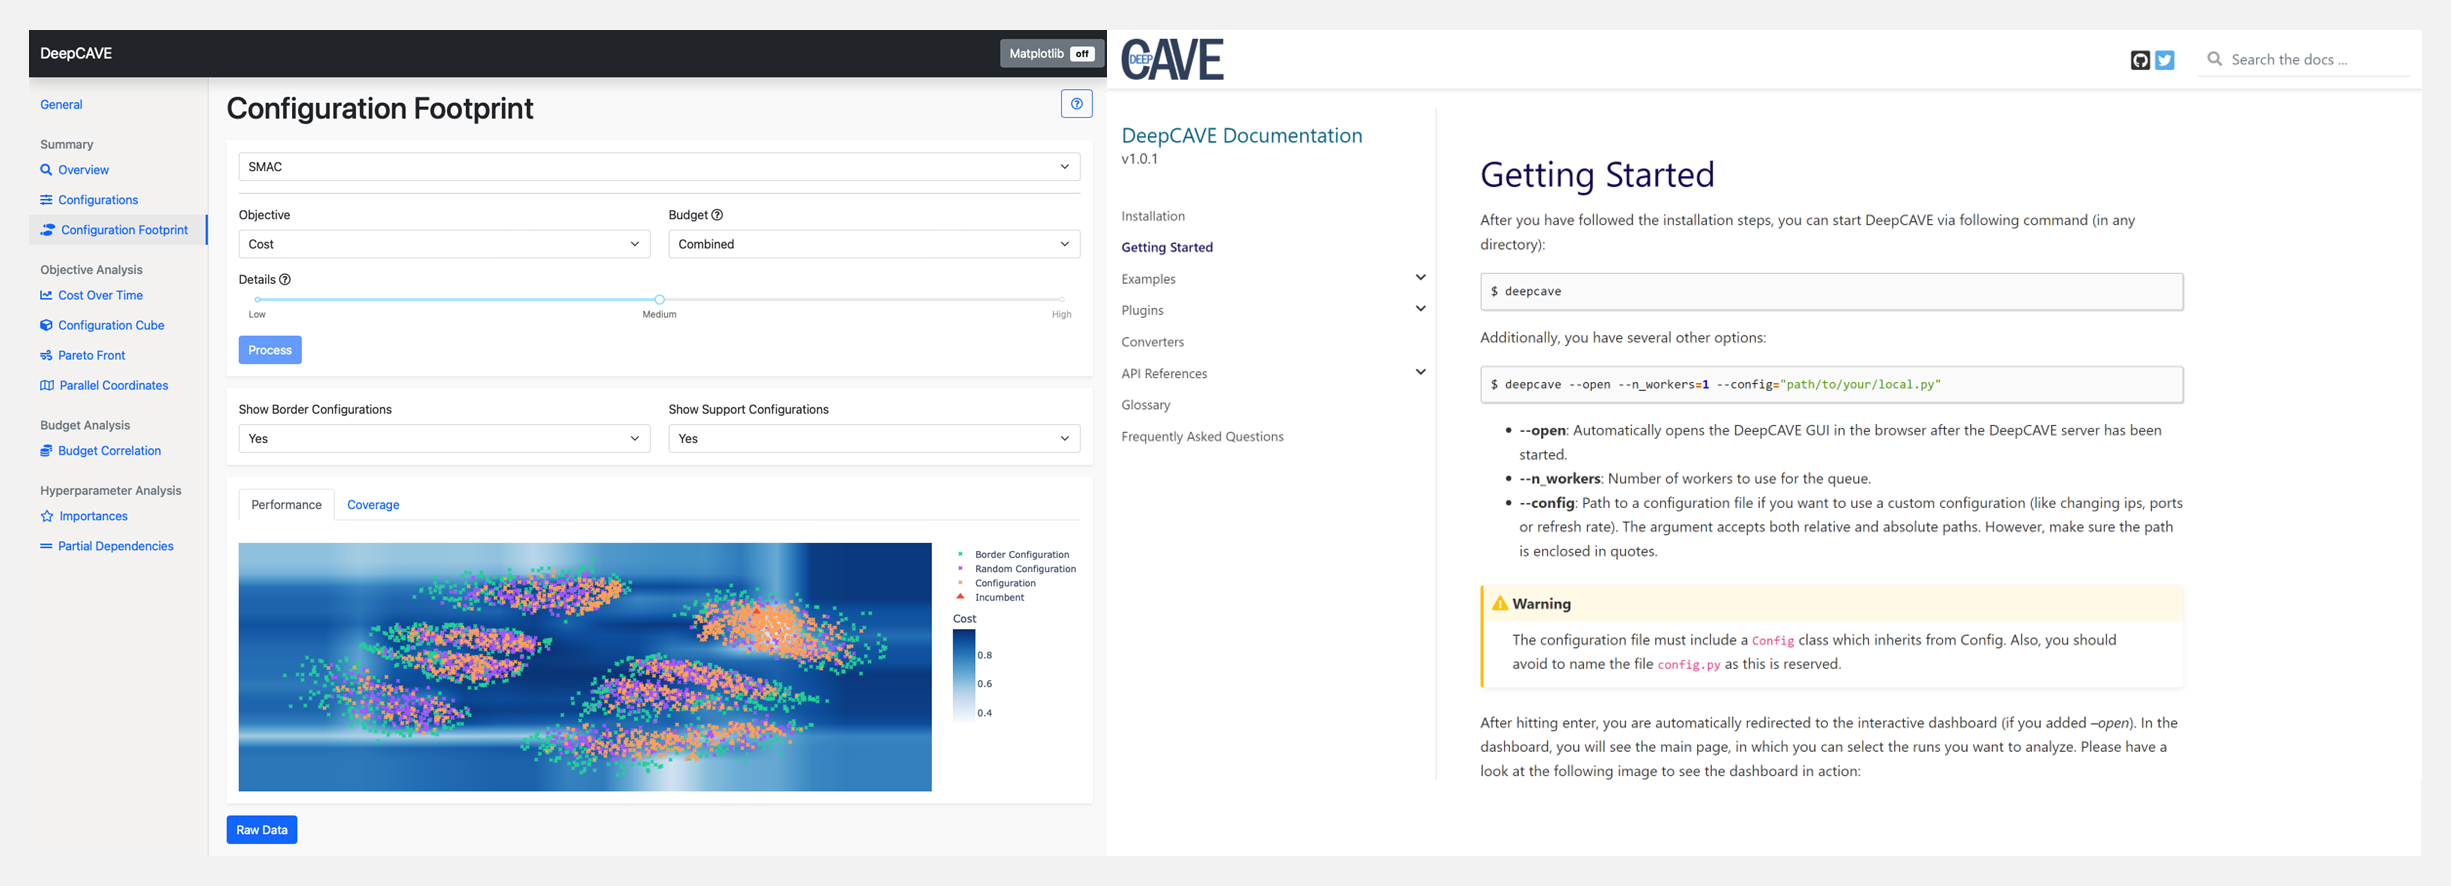
Task: Click the Process button
Action: click(270, 350)
